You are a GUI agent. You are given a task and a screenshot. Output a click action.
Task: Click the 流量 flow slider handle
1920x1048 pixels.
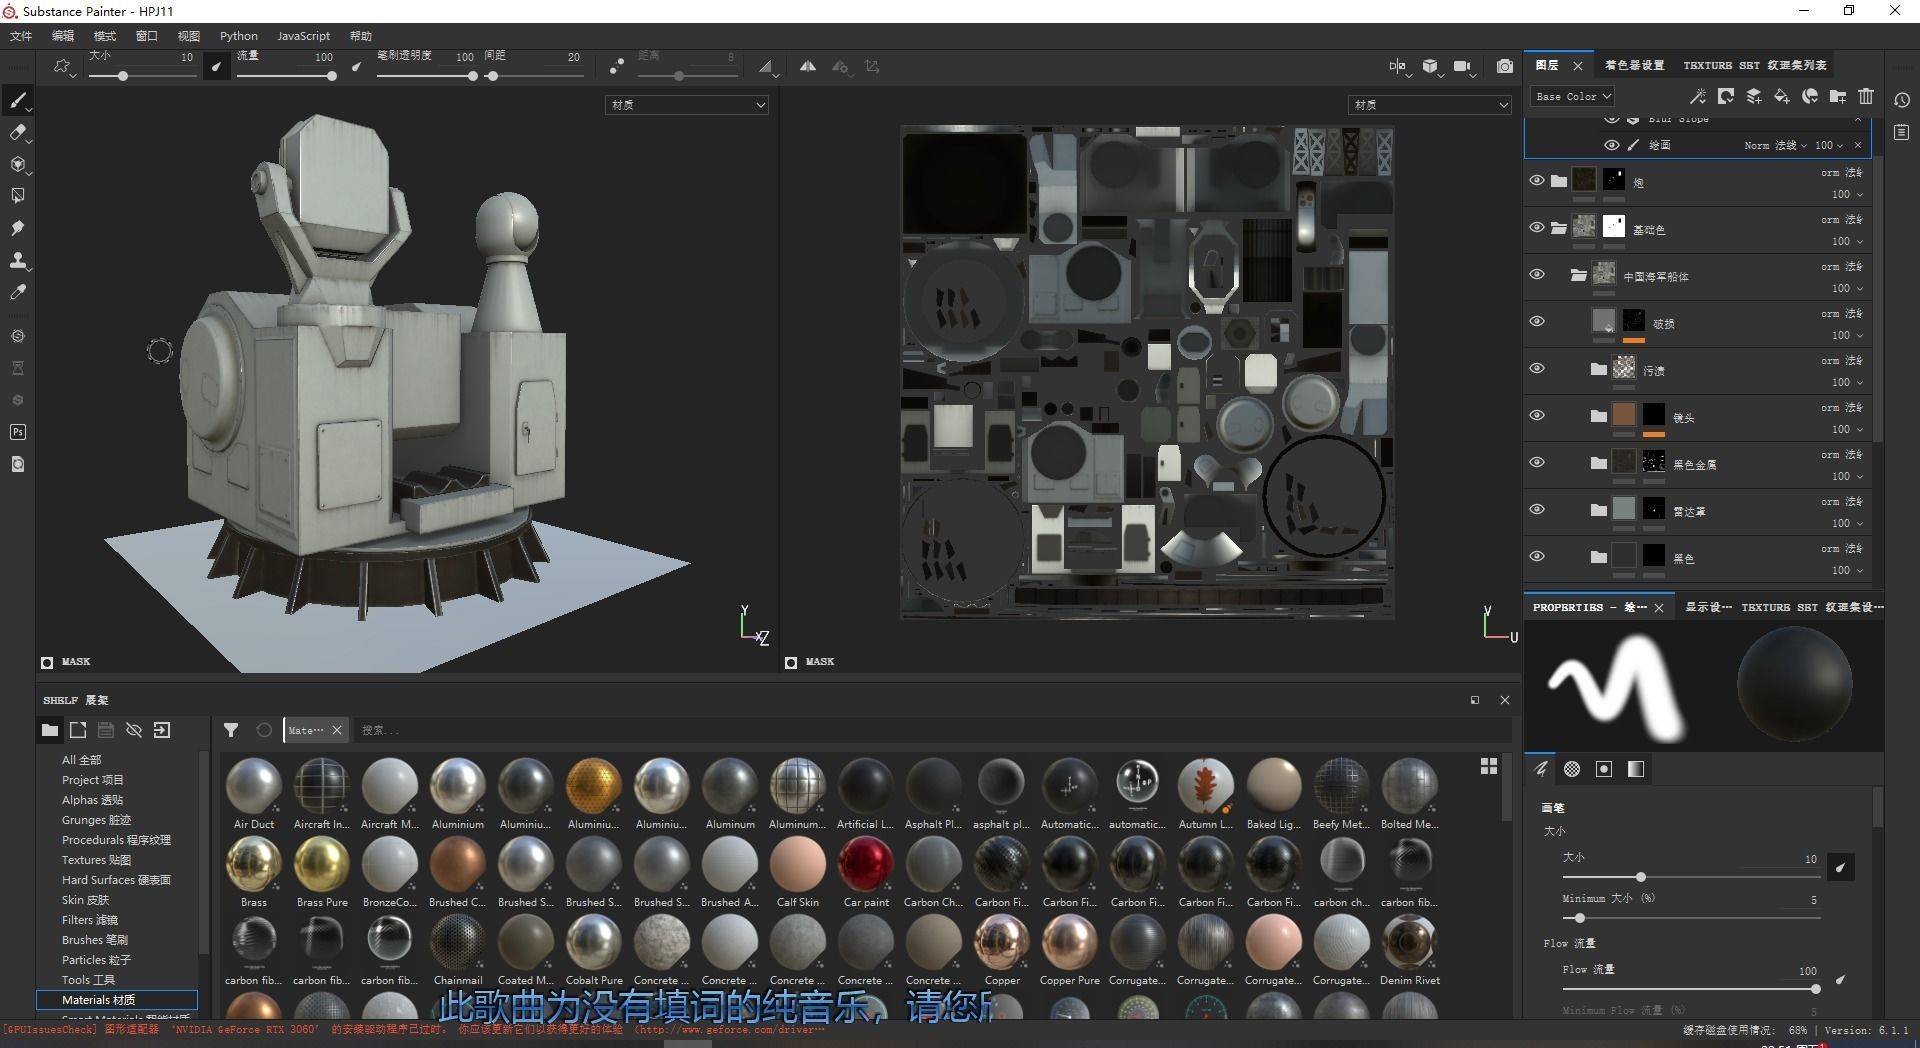(331, 76)
